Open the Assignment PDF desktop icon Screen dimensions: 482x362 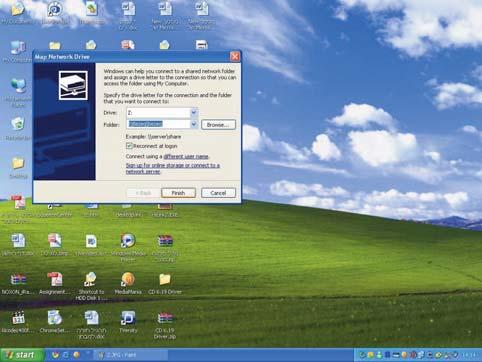(55, 279)
